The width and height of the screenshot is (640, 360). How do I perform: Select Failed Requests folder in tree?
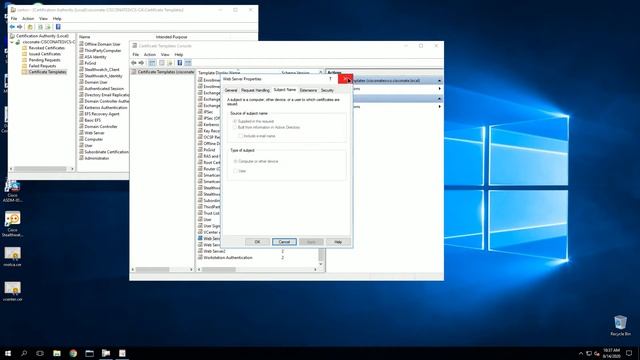(x=42, y=66)
